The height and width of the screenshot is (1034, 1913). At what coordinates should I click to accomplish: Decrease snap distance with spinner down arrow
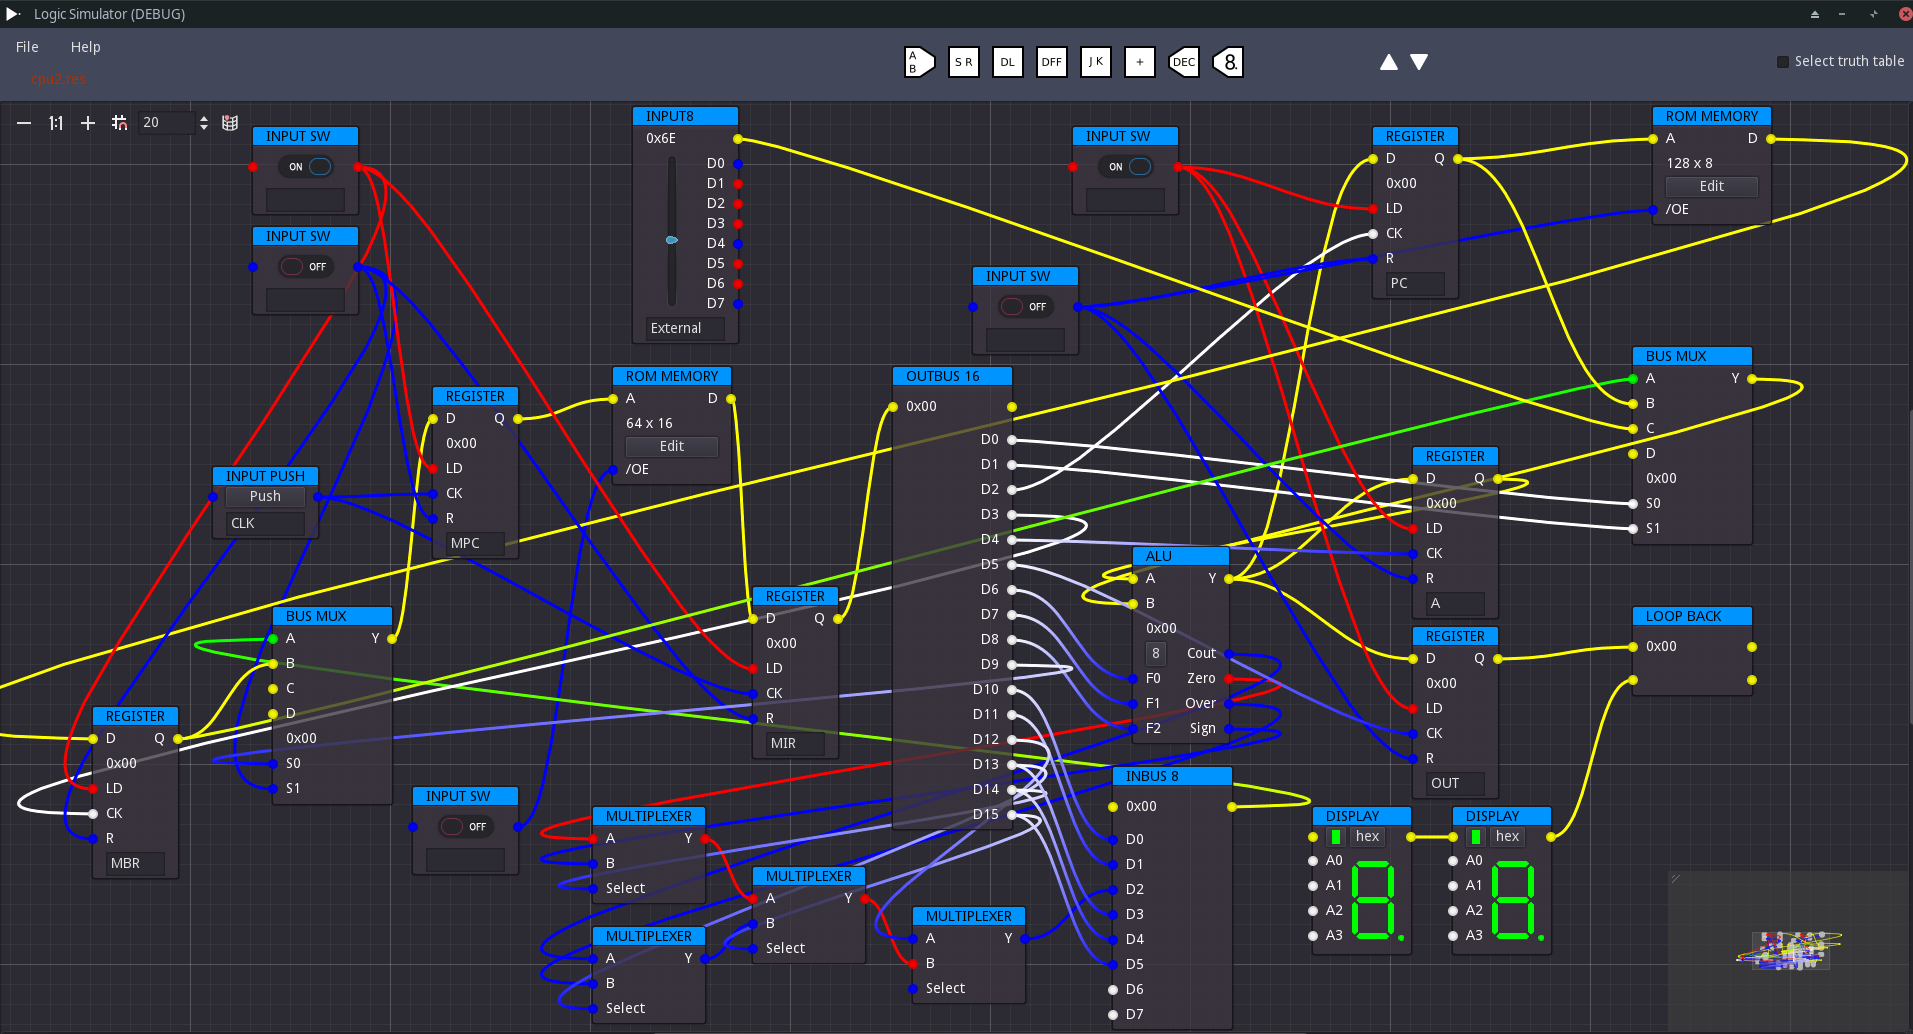(204, 127)
